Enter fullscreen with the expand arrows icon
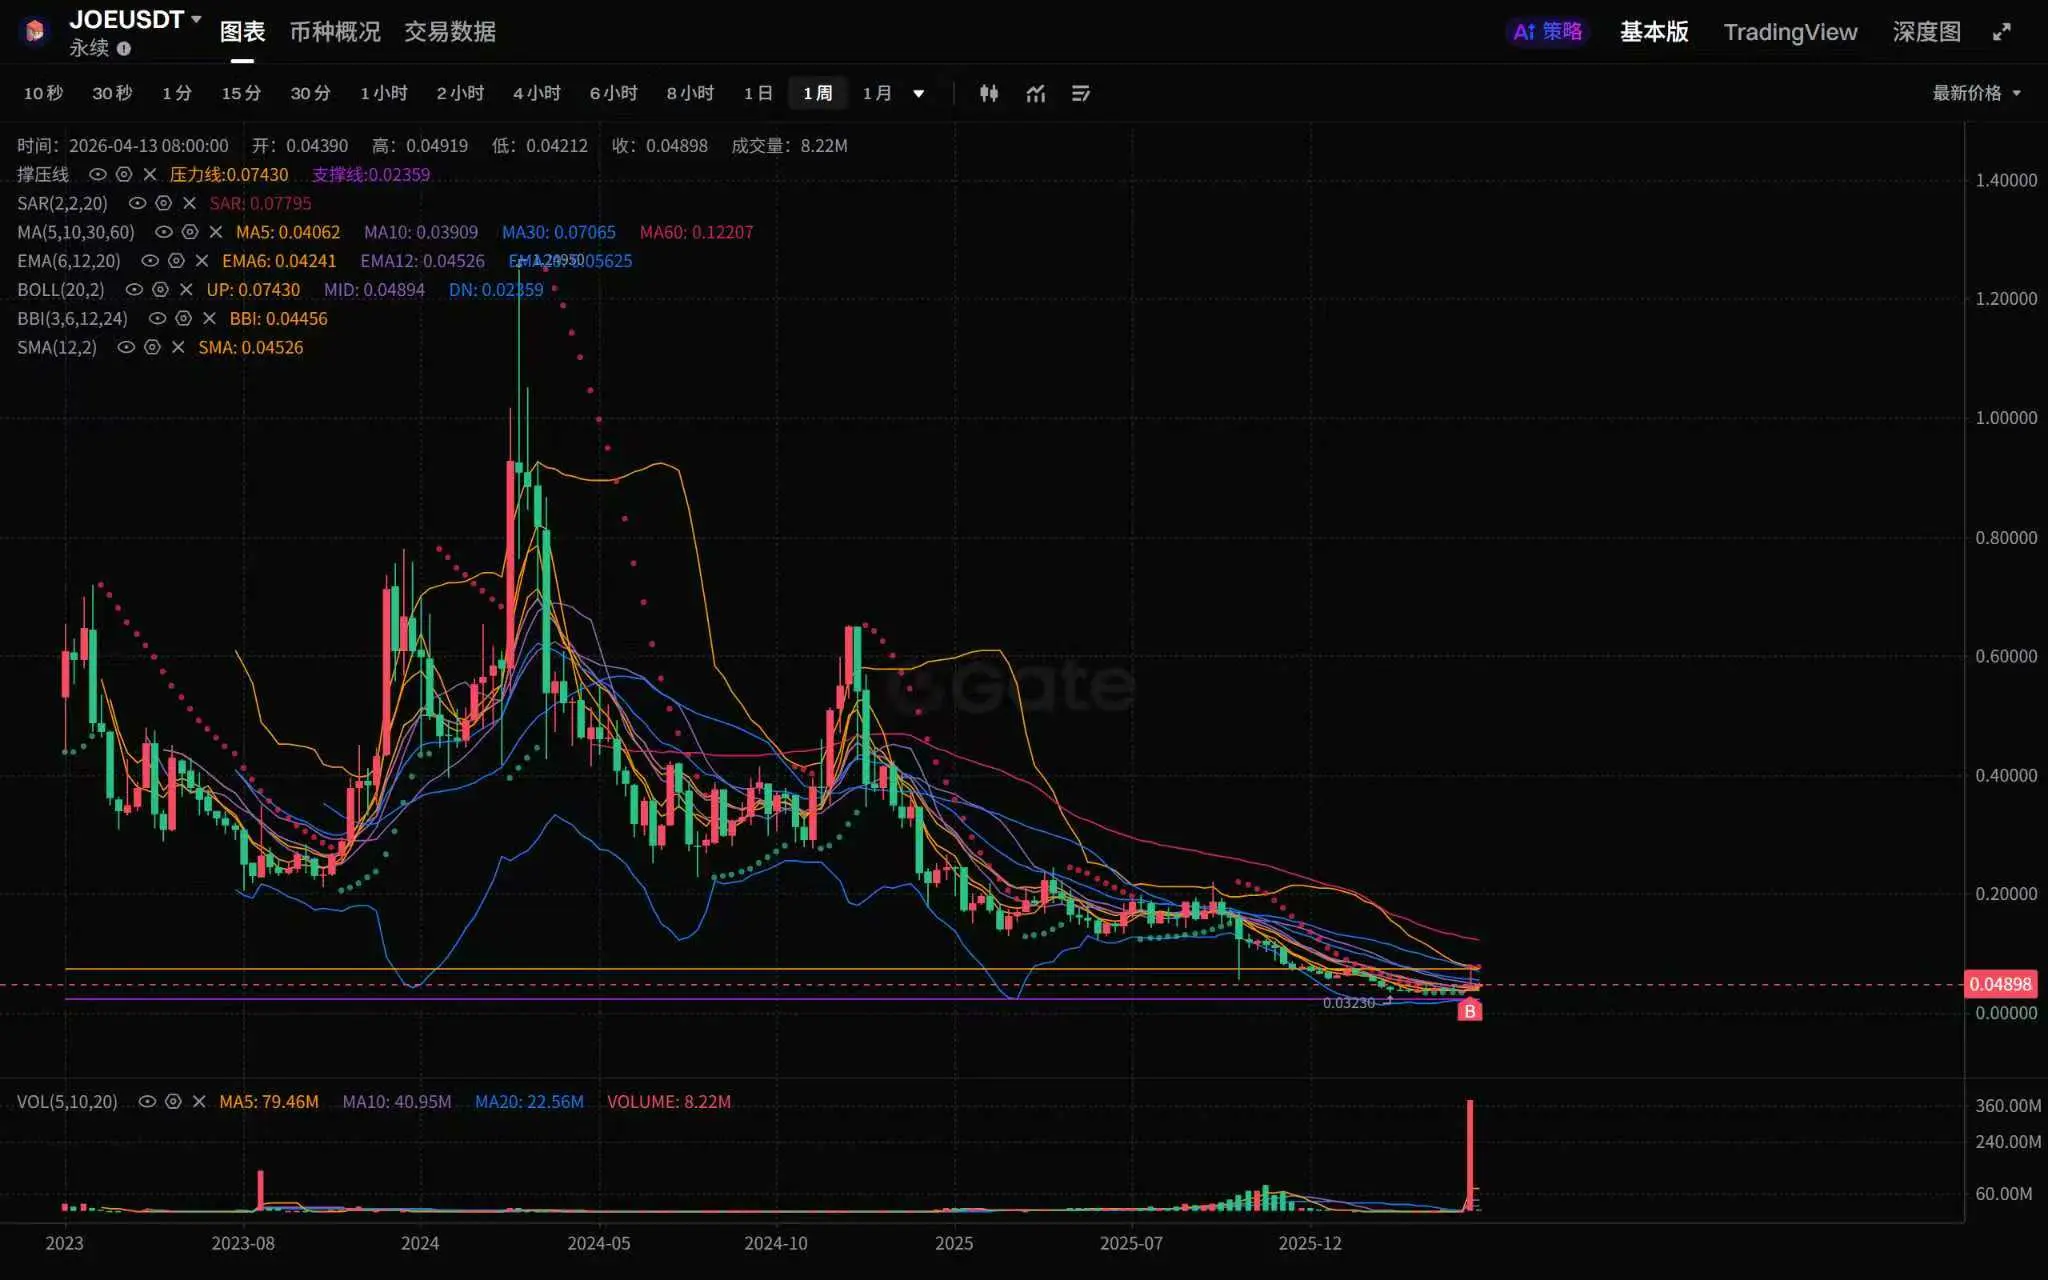The width and height of the screenshot is (2048, 1280). point(2001,32)
